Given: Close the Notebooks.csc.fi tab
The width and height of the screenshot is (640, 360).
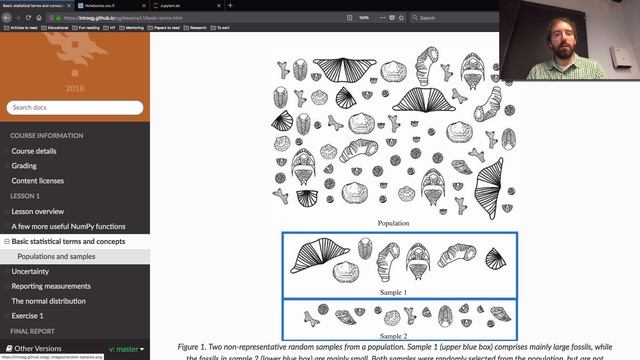Looking at the screenshot, I should pyautogui.click(x=144, y=6).
